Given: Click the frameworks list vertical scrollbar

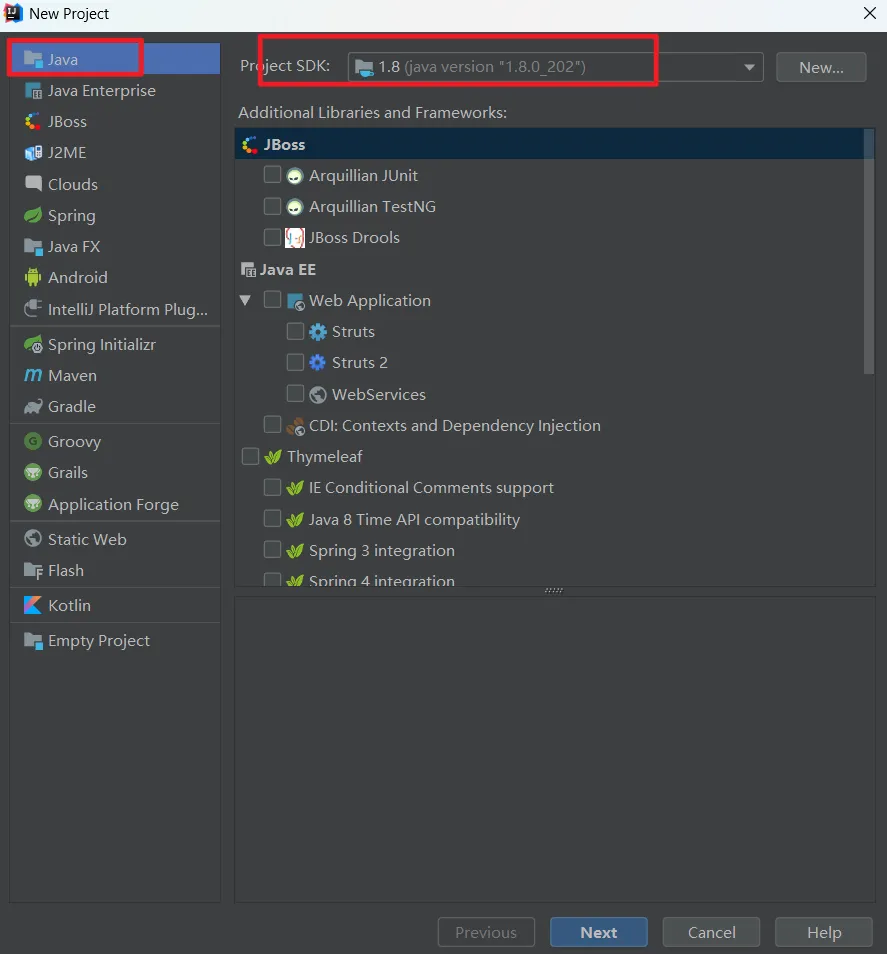Looking at the screenshot, I should click(x=869, y=251).
